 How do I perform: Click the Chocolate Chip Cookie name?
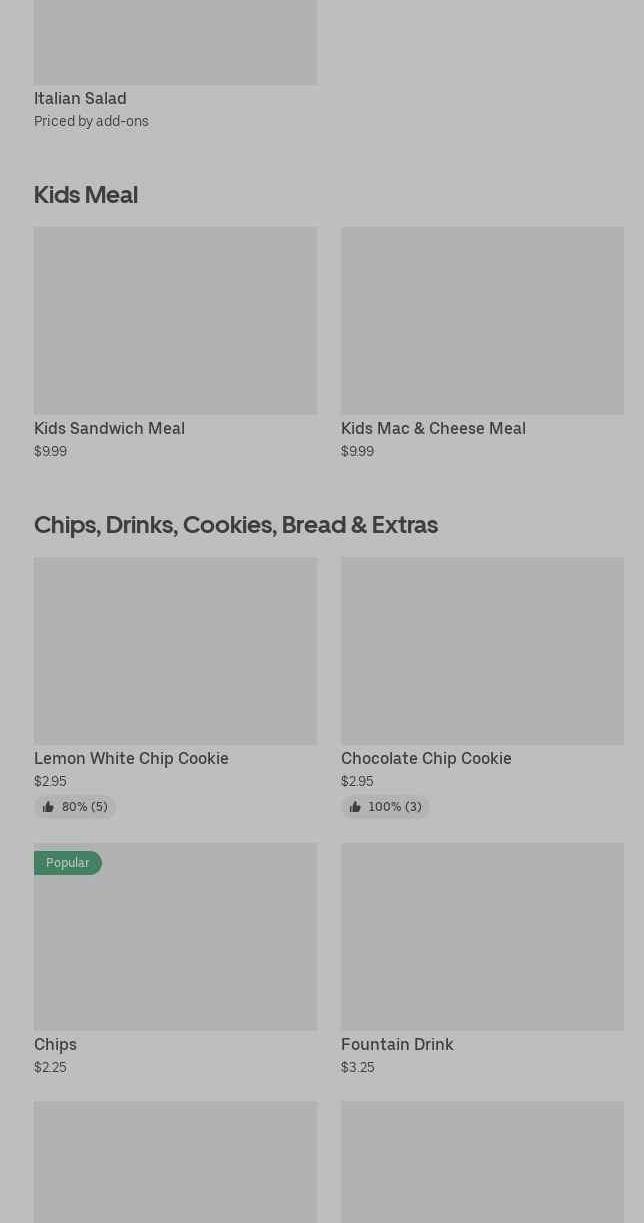point(426,758)
